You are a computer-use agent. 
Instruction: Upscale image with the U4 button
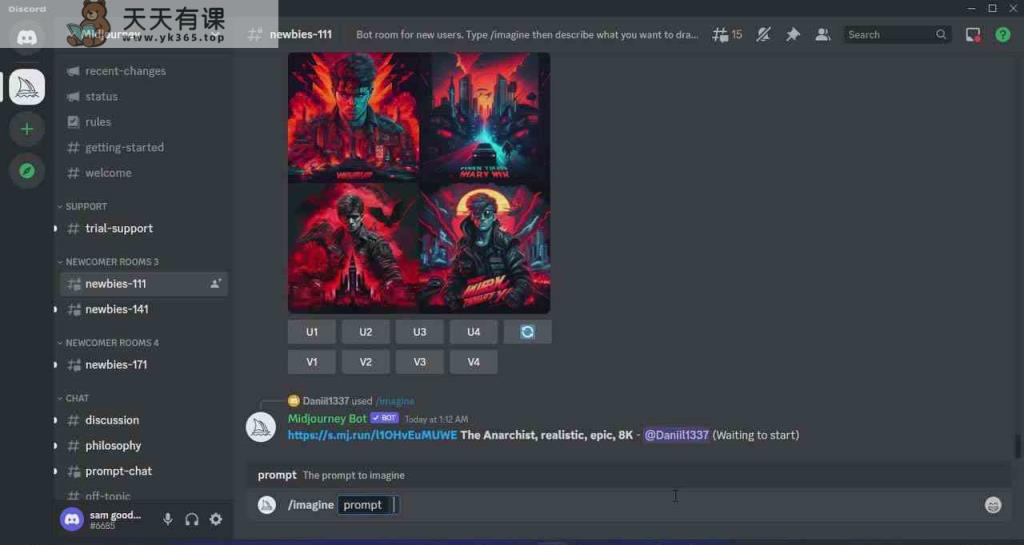(x=473, y=332)
